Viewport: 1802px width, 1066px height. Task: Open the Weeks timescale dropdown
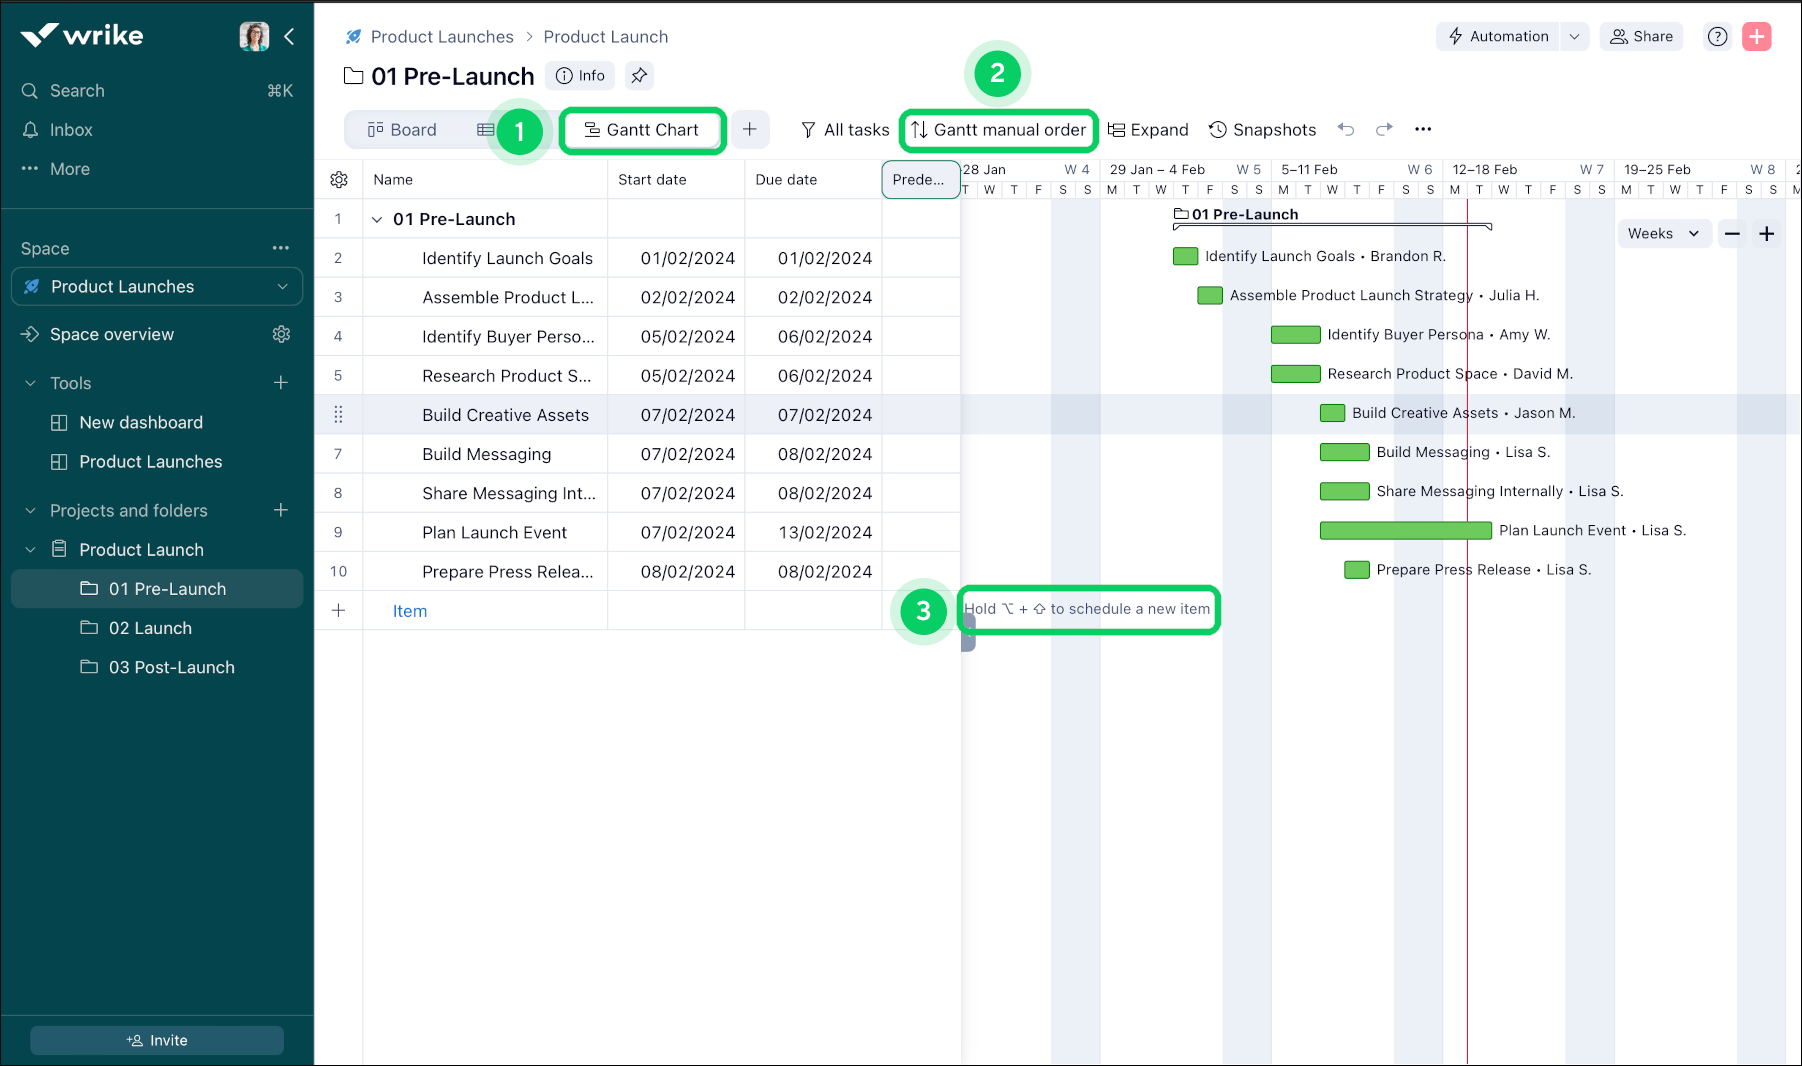[1663, 233]
